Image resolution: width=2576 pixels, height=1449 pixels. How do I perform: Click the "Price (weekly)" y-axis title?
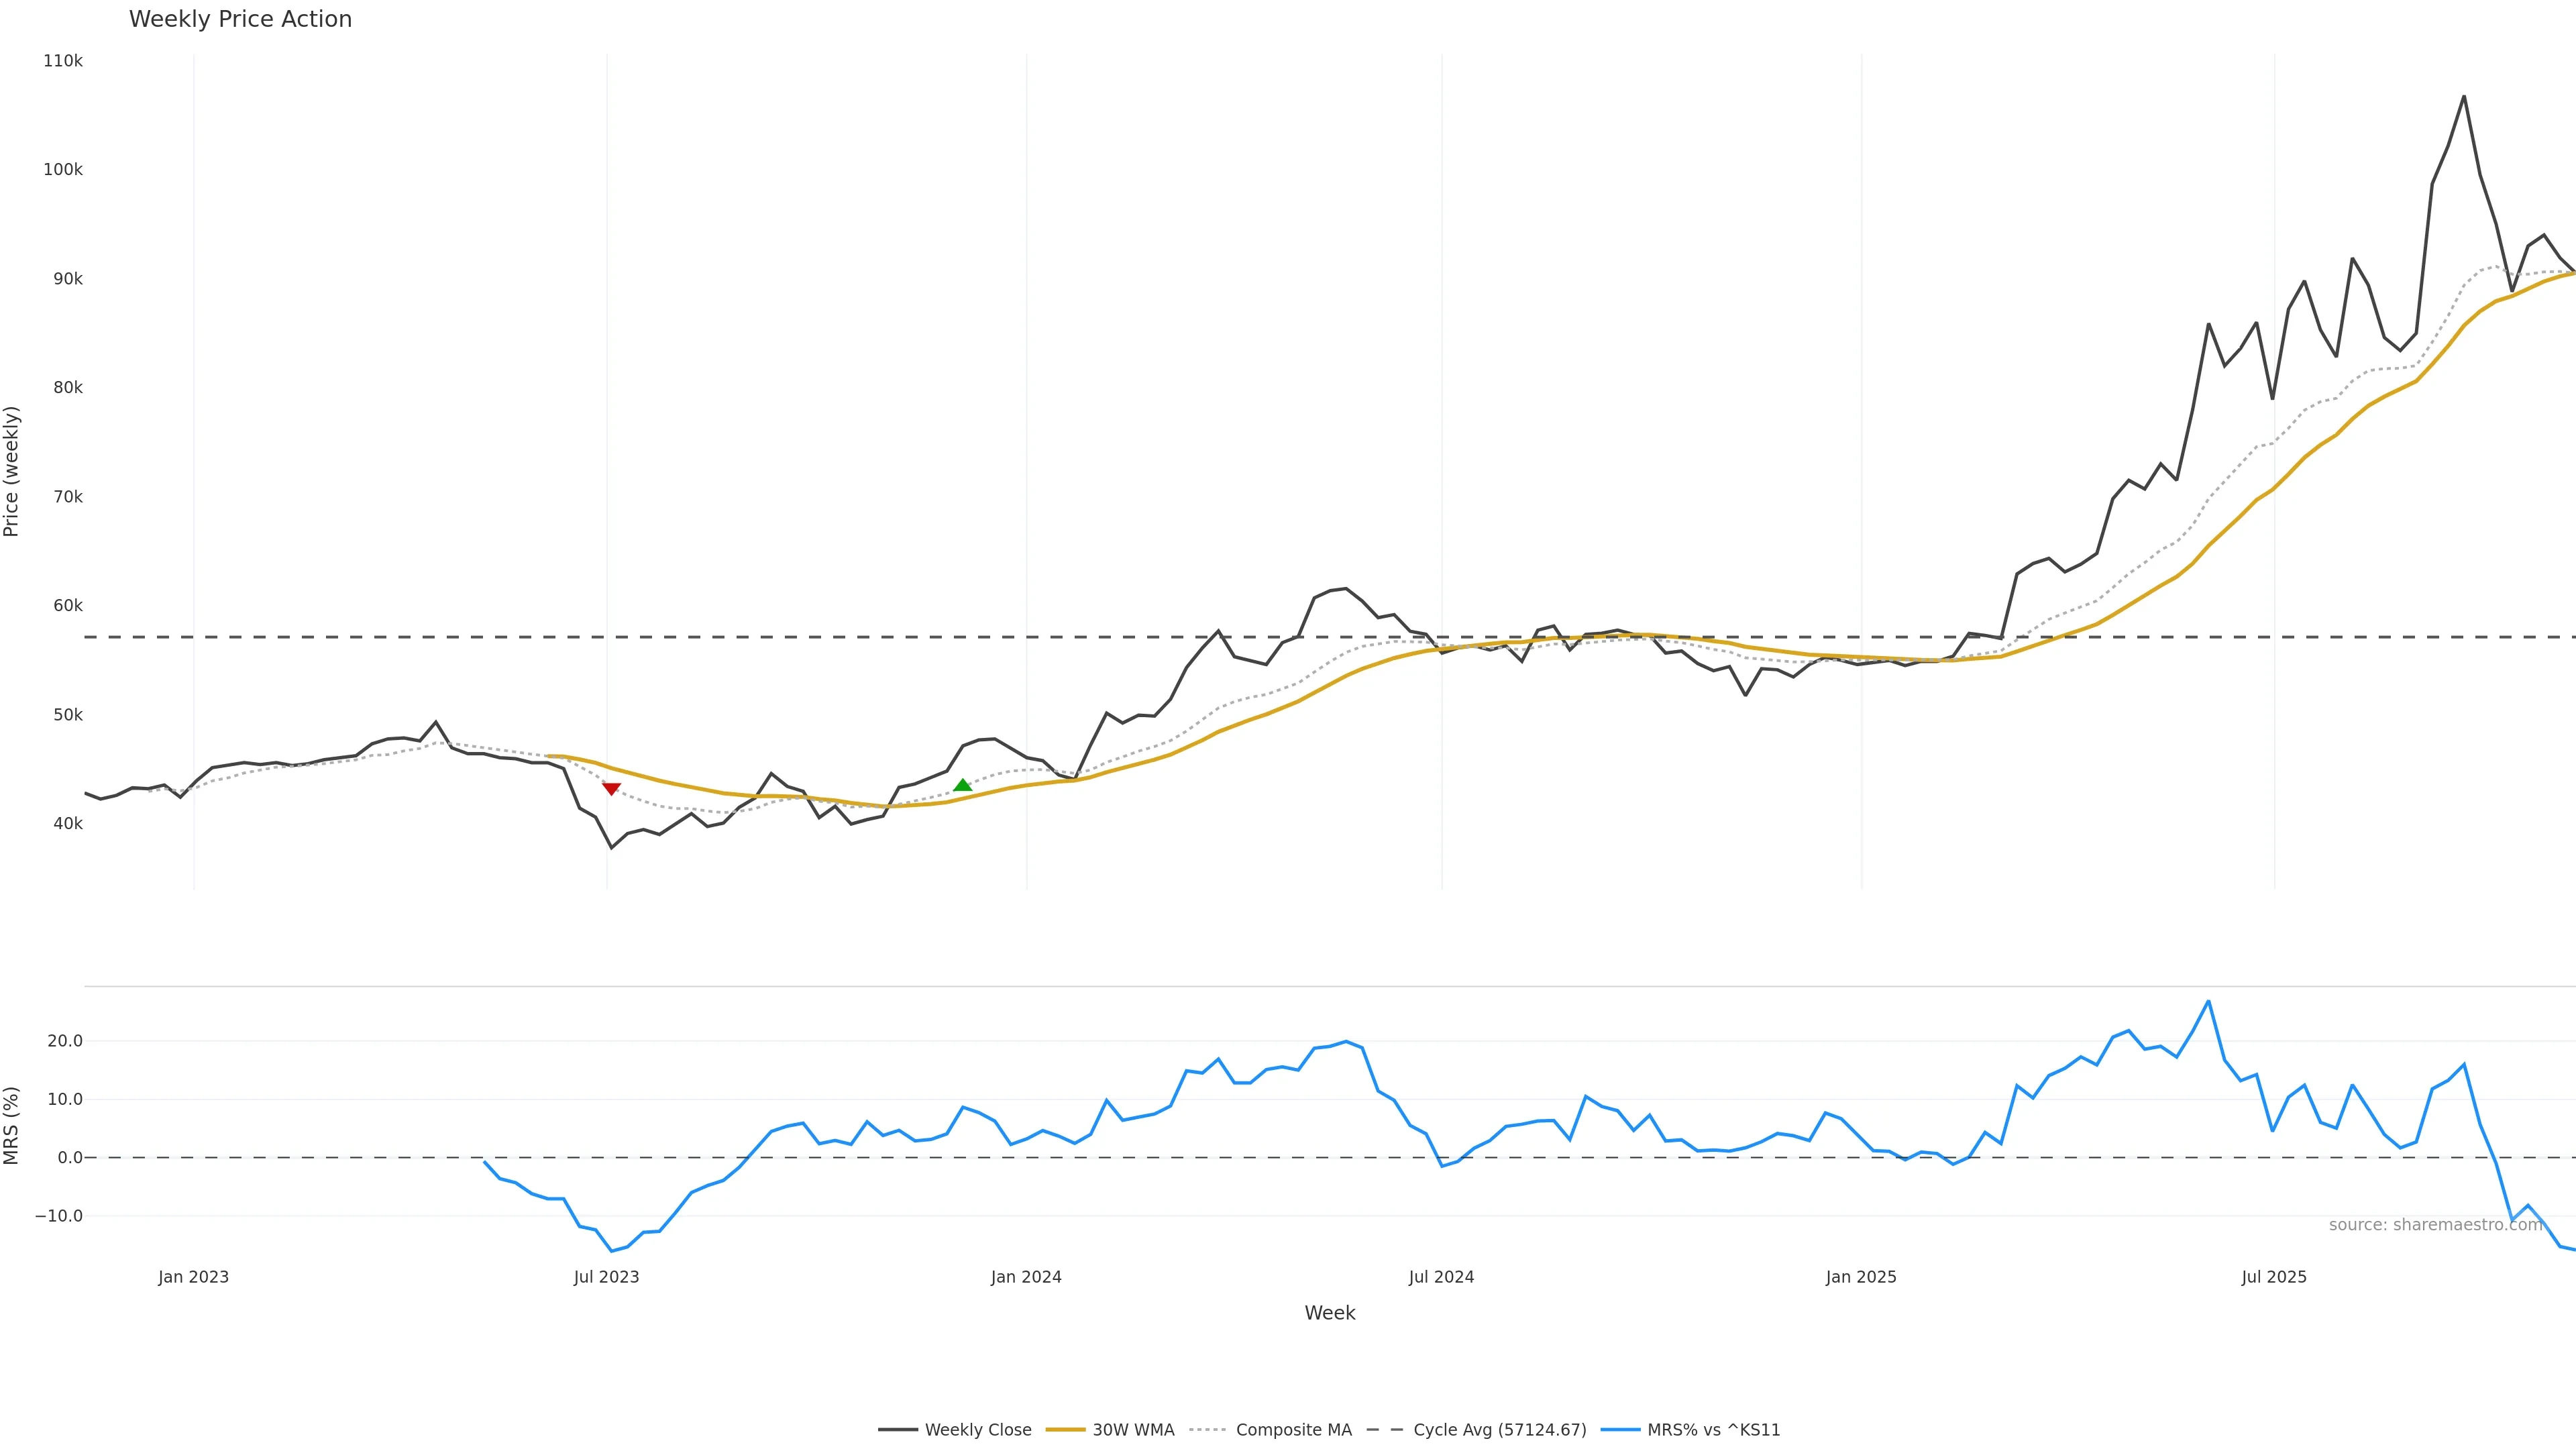click(x=12, y=471)
